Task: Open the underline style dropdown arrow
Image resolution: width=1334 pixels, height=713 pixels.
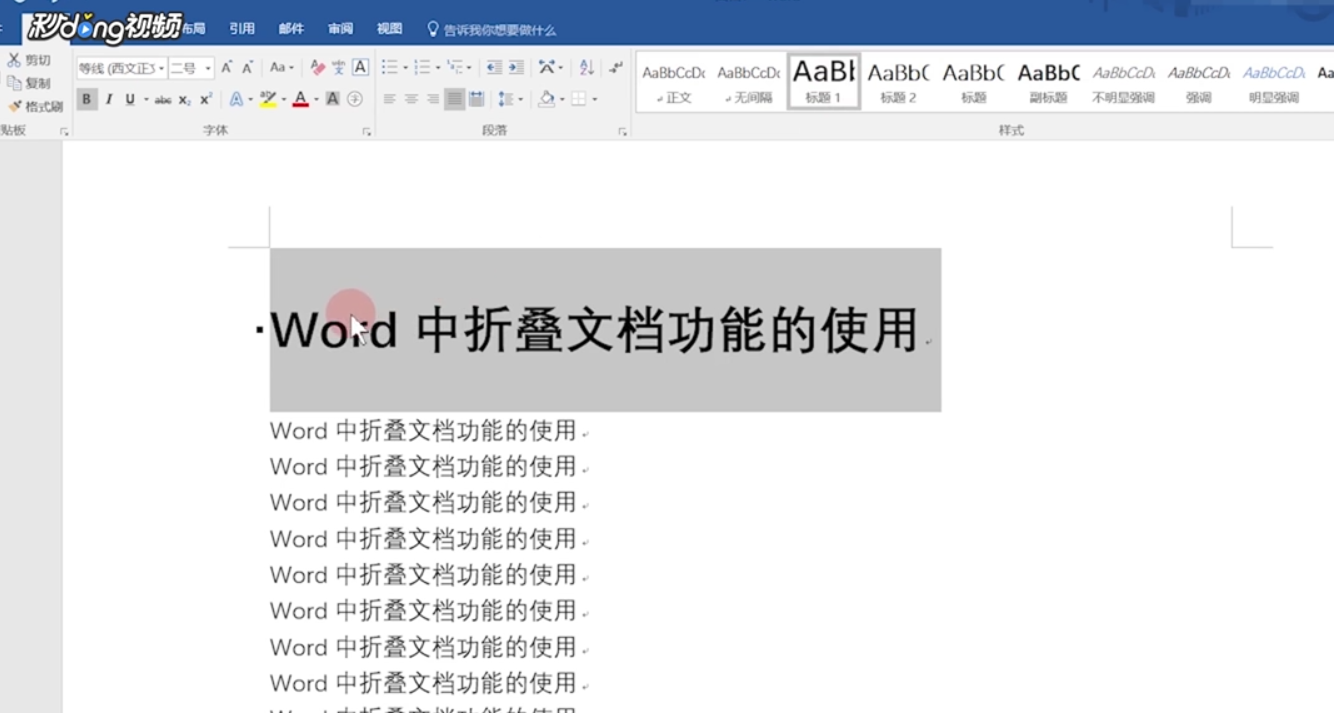Action: click(146, 99)
